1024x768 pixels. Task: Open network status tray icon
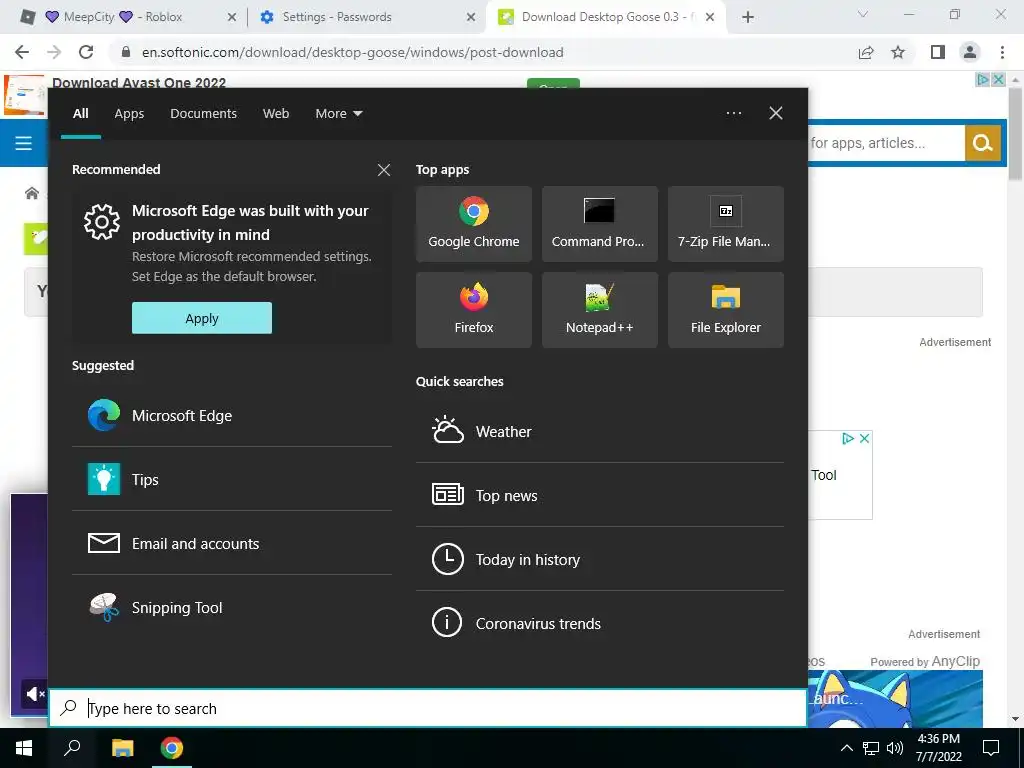tap(871, 748)
